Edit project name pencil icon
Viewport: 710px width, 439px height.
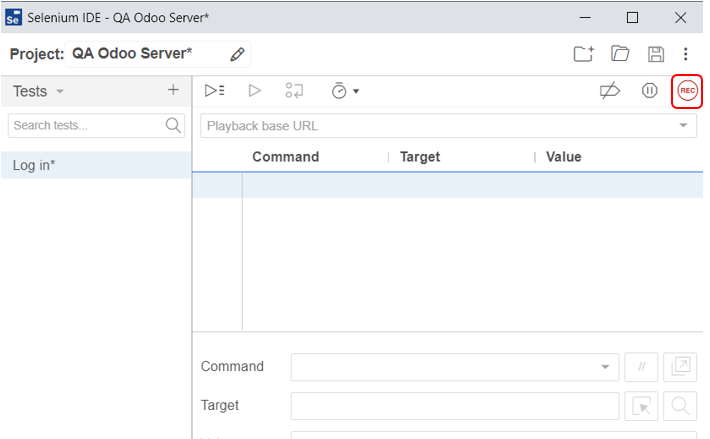click(x=237, y=54)
